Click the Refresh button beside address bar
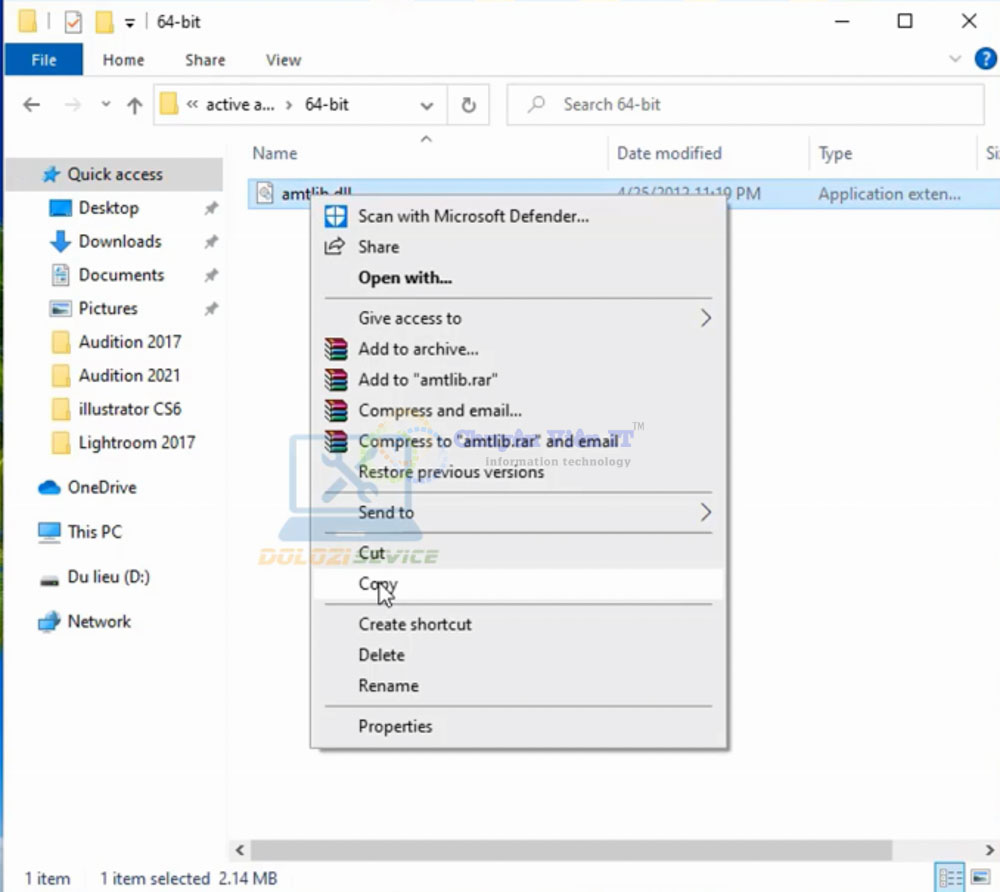Viewport: 1000px width, 892px height. [x=468, y=105]
